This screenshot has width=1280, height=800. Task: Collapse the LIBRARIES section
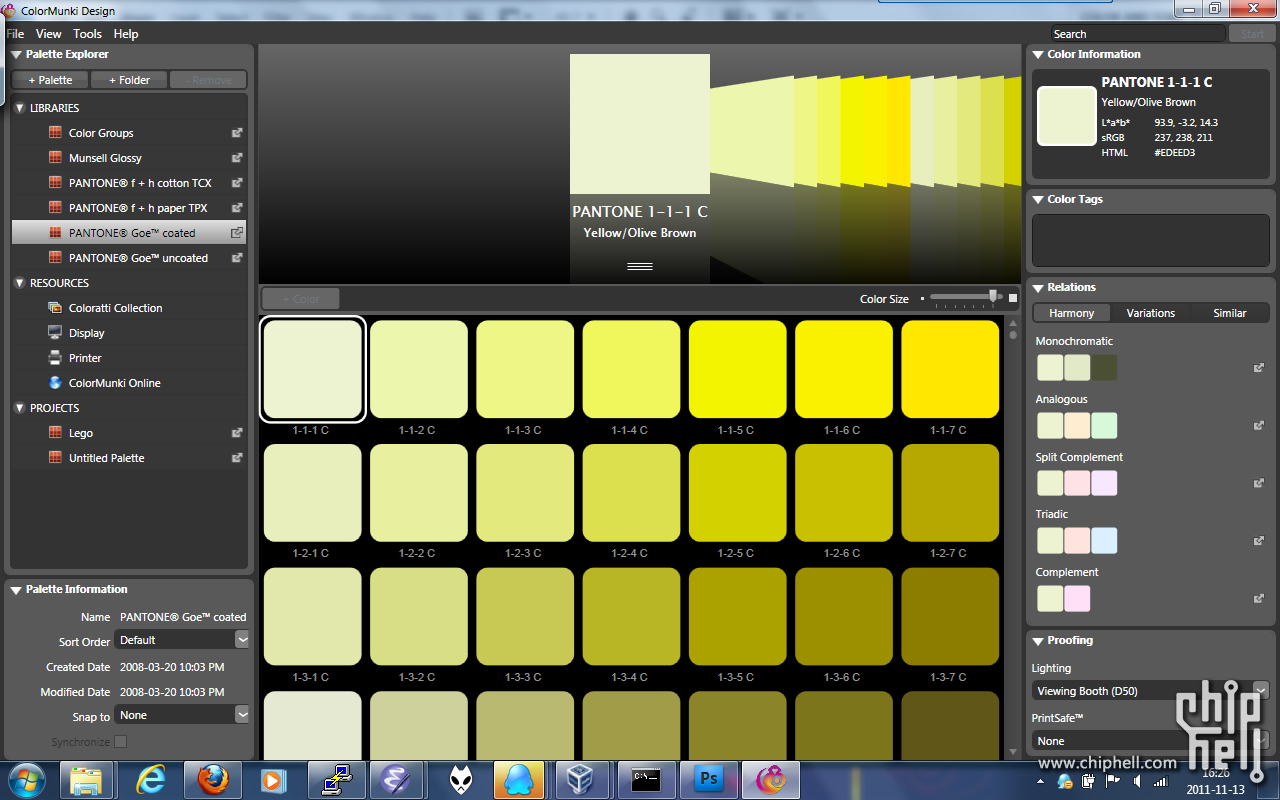[20, 108]
